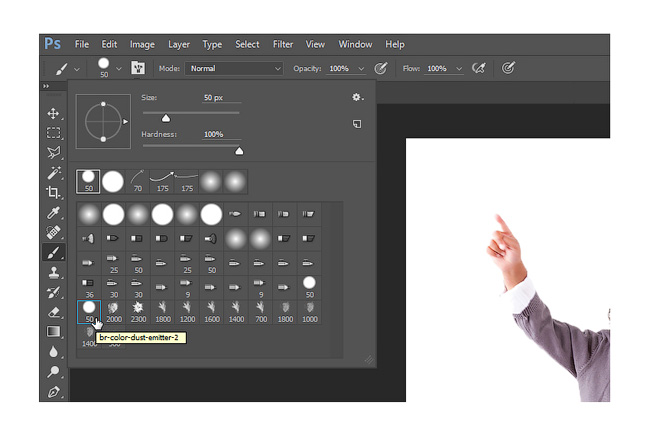Open the brush preset picker dropdown

point(119,69)
